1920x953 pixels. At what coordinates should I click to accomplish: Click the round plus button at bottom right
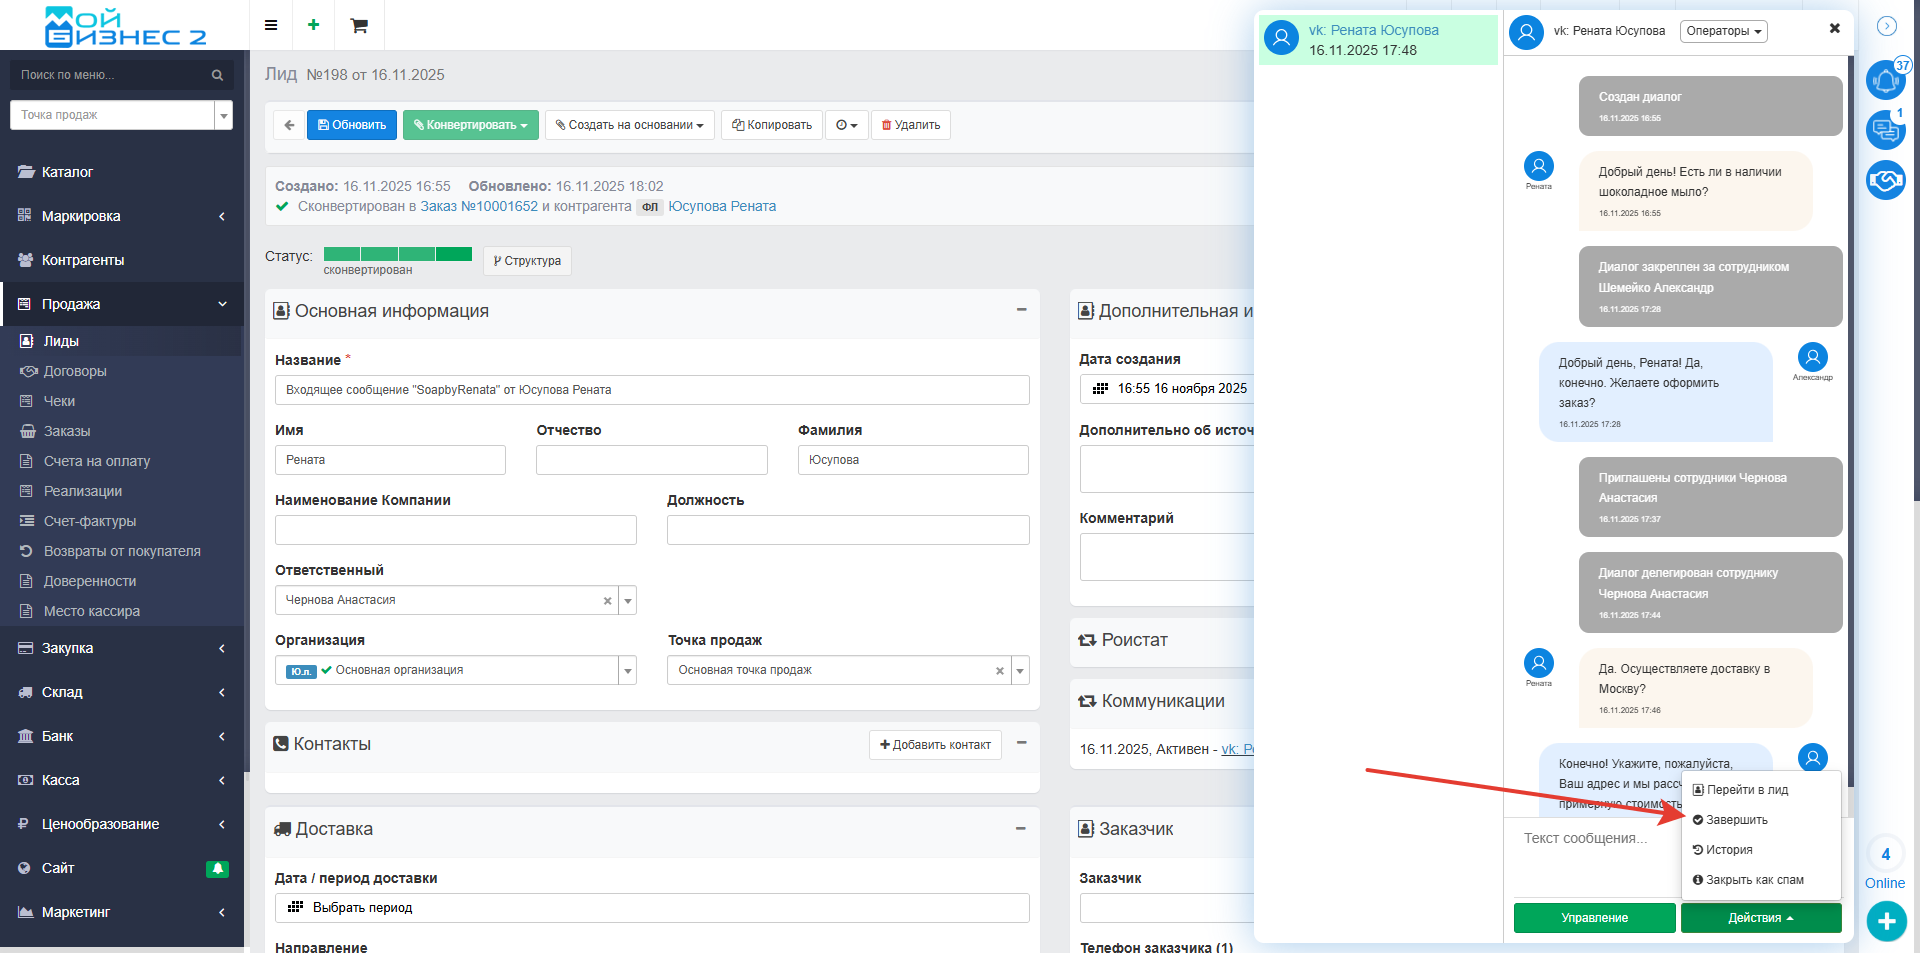(1886, 921)
